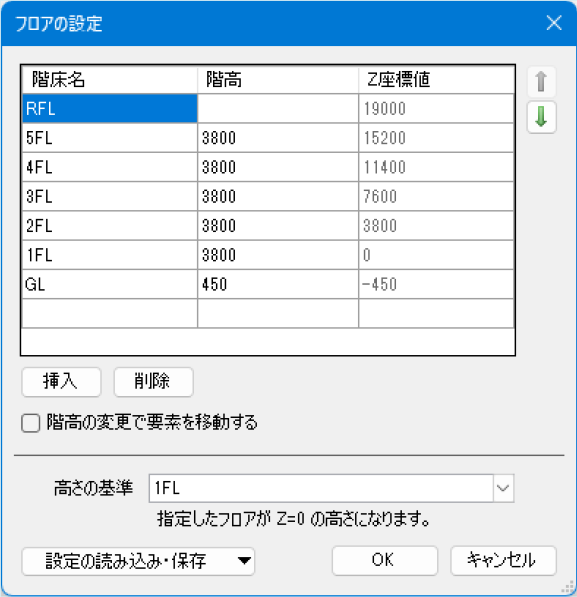
Task: Click the green move-down arrow icon
Action: (x=541, y=117)
